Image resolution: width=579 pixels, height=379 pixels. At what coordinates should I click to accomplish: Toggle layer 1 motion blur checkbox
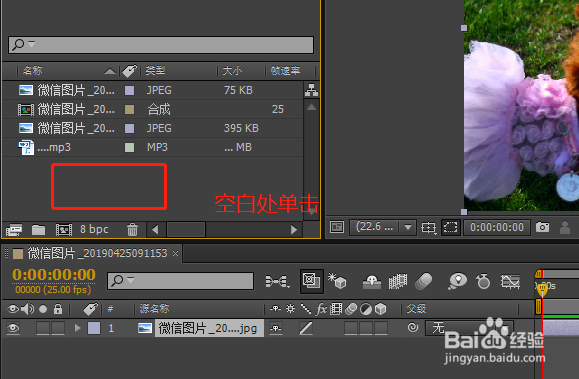click(x=351, y=328)
